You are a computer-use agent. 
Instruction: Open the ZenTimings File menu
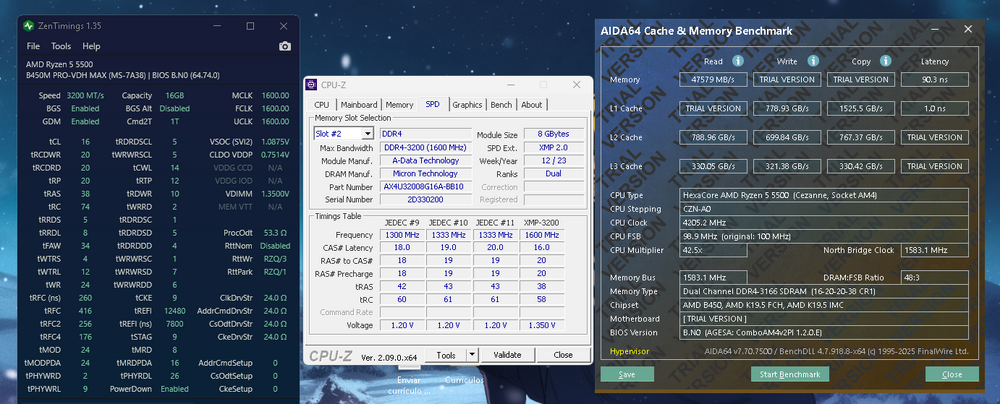click(33, 46)
